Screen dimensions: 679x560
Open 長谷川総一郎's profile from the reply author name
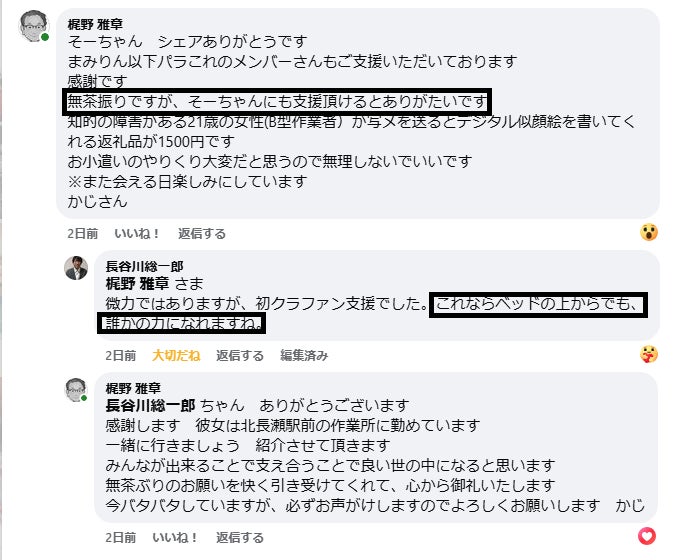point(144,266)
